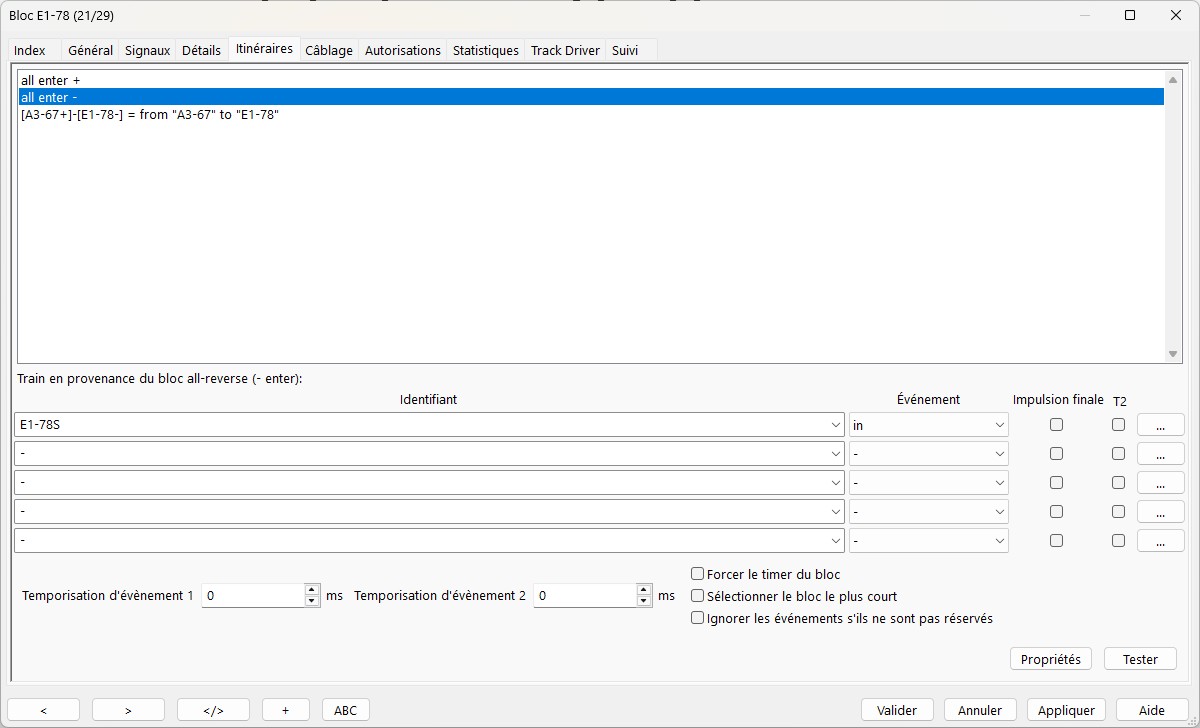Click the Tester button
Image resolution: width=1200 pixels, height=728 pixels.
(x=1140, y=660)
